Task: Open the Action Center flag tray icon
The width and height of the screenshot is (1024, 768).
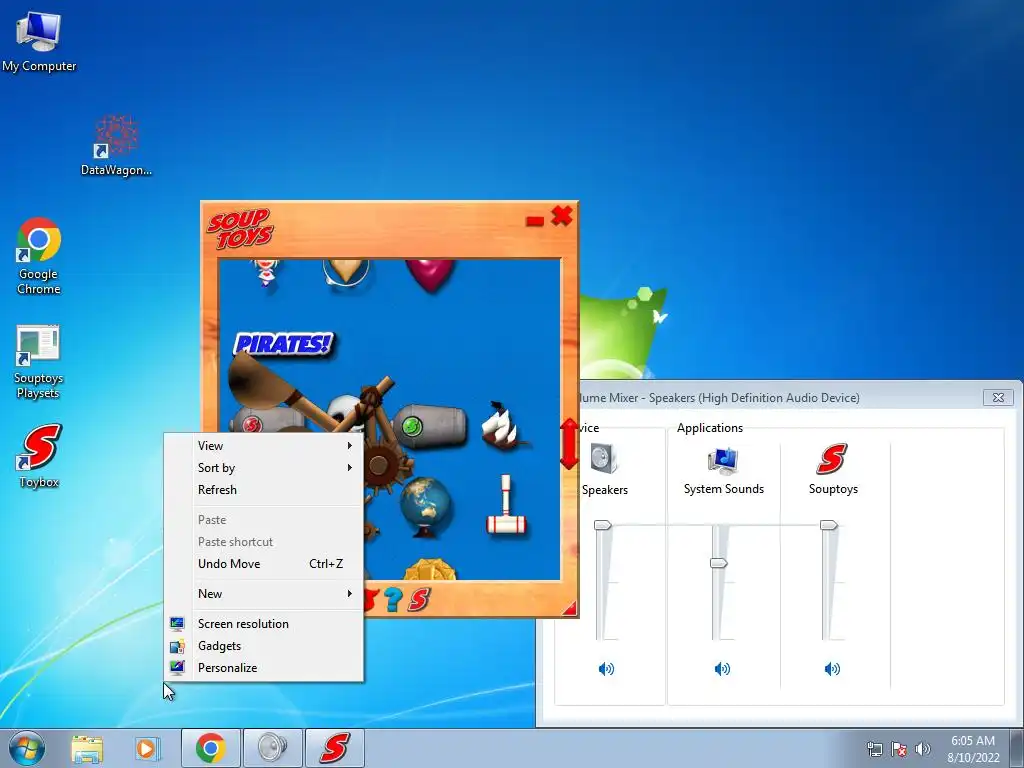Action: click(899, 749)
